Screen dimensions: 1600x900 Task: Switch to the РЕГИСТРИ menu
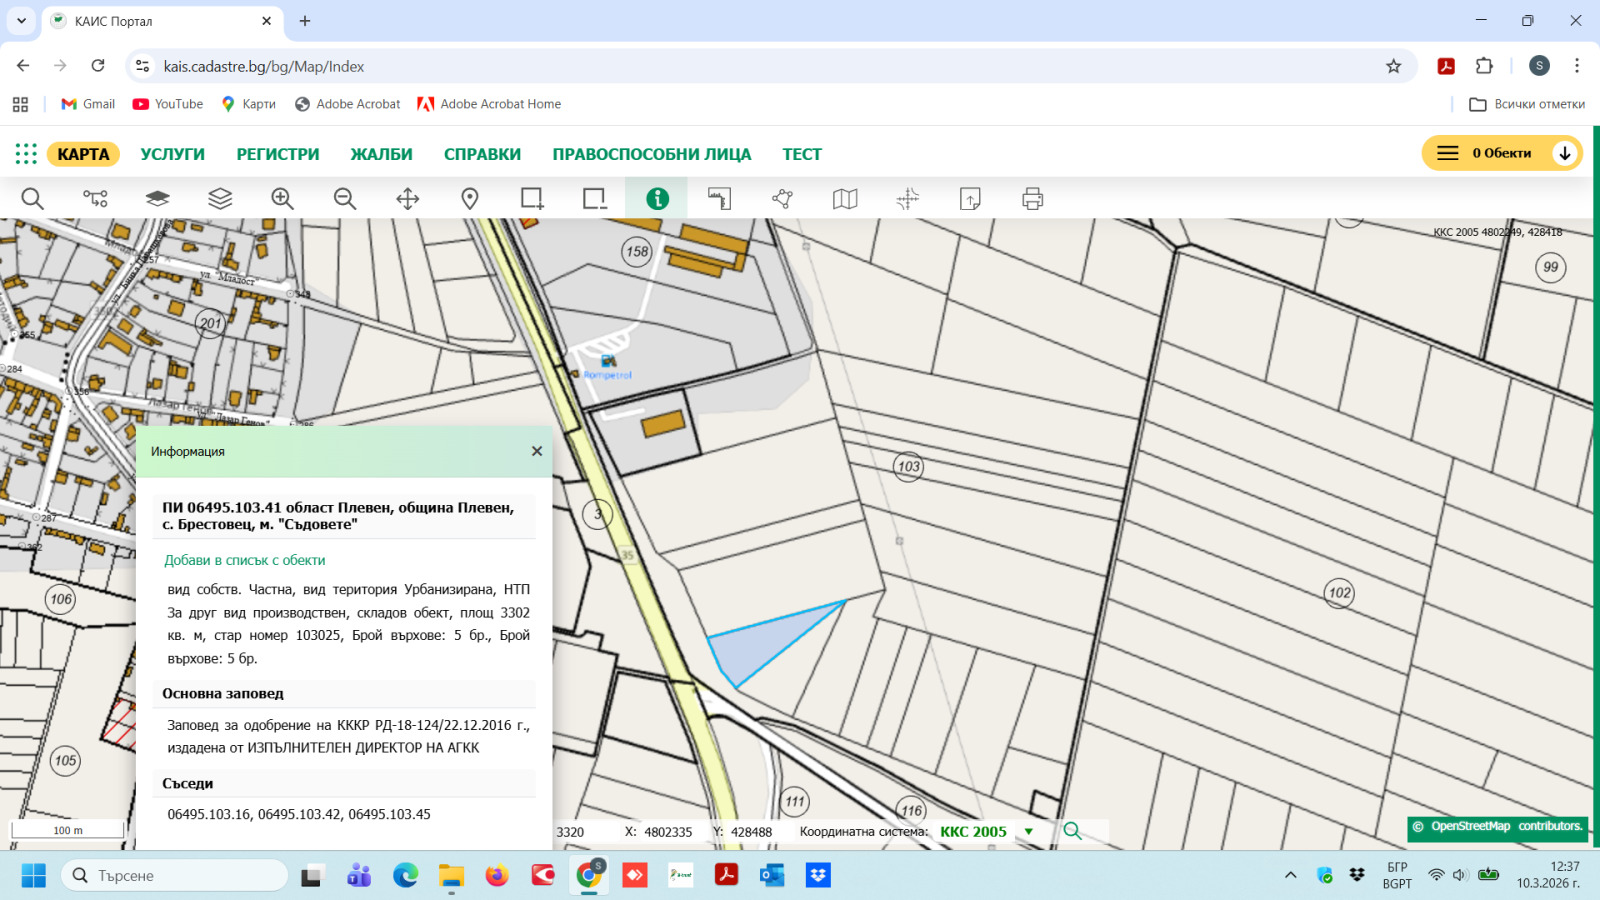point(277,153)
